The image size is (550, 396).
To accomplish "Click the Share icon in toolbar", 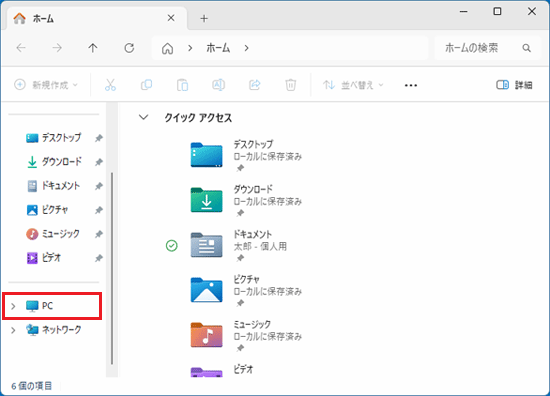I will tap(255, 85).
